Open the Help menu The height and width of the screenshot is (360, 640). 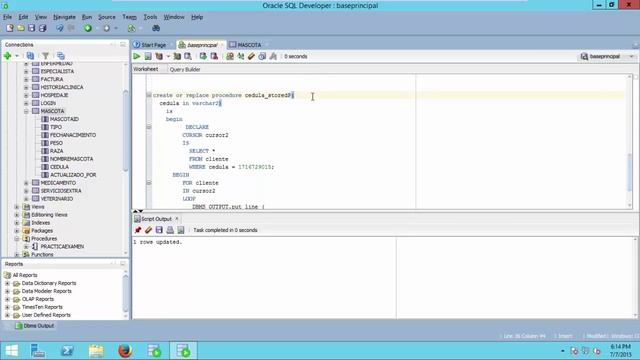tap(197, 17)
